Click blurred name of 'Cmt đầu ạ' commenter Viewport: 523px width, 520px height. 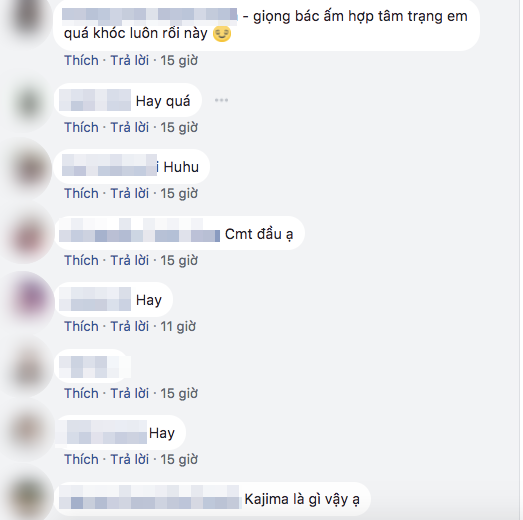[x=139, y=230]
